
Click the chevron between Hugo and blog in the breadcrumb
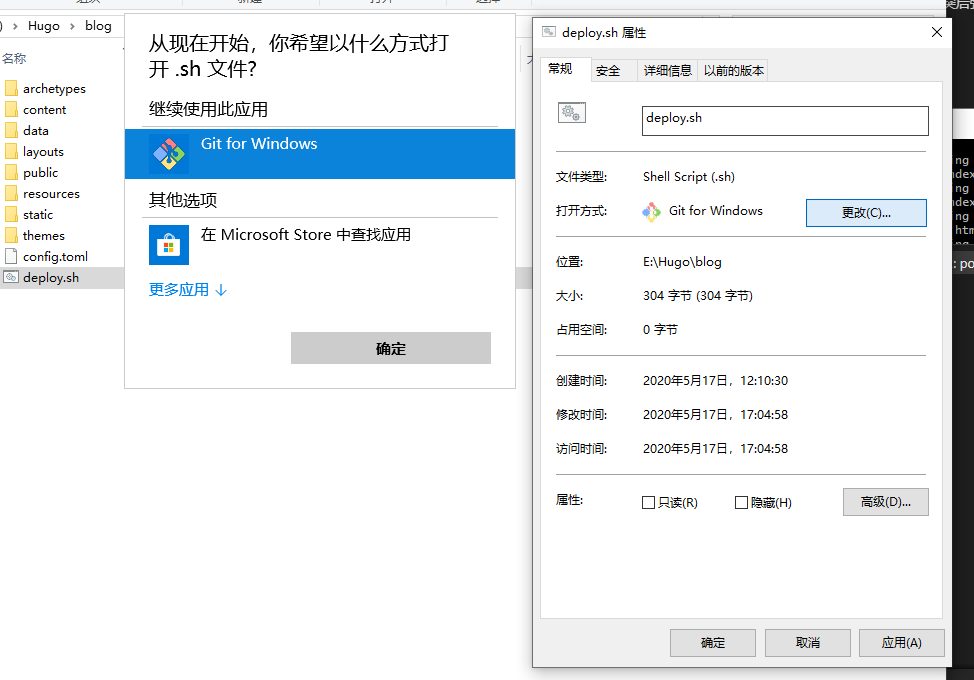point(72,26)
